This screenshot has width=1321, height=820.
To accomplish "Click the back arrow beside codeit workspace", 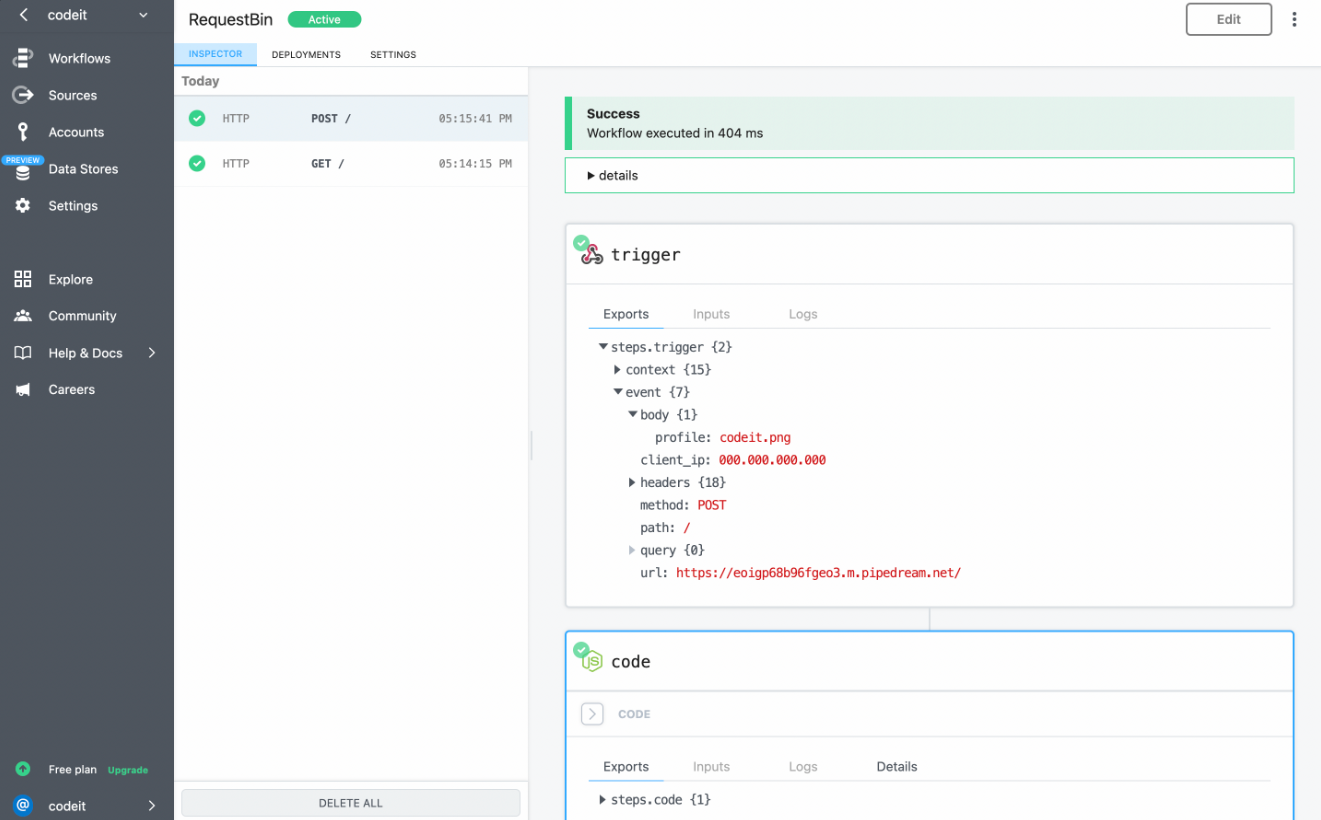I will [23, 15].
